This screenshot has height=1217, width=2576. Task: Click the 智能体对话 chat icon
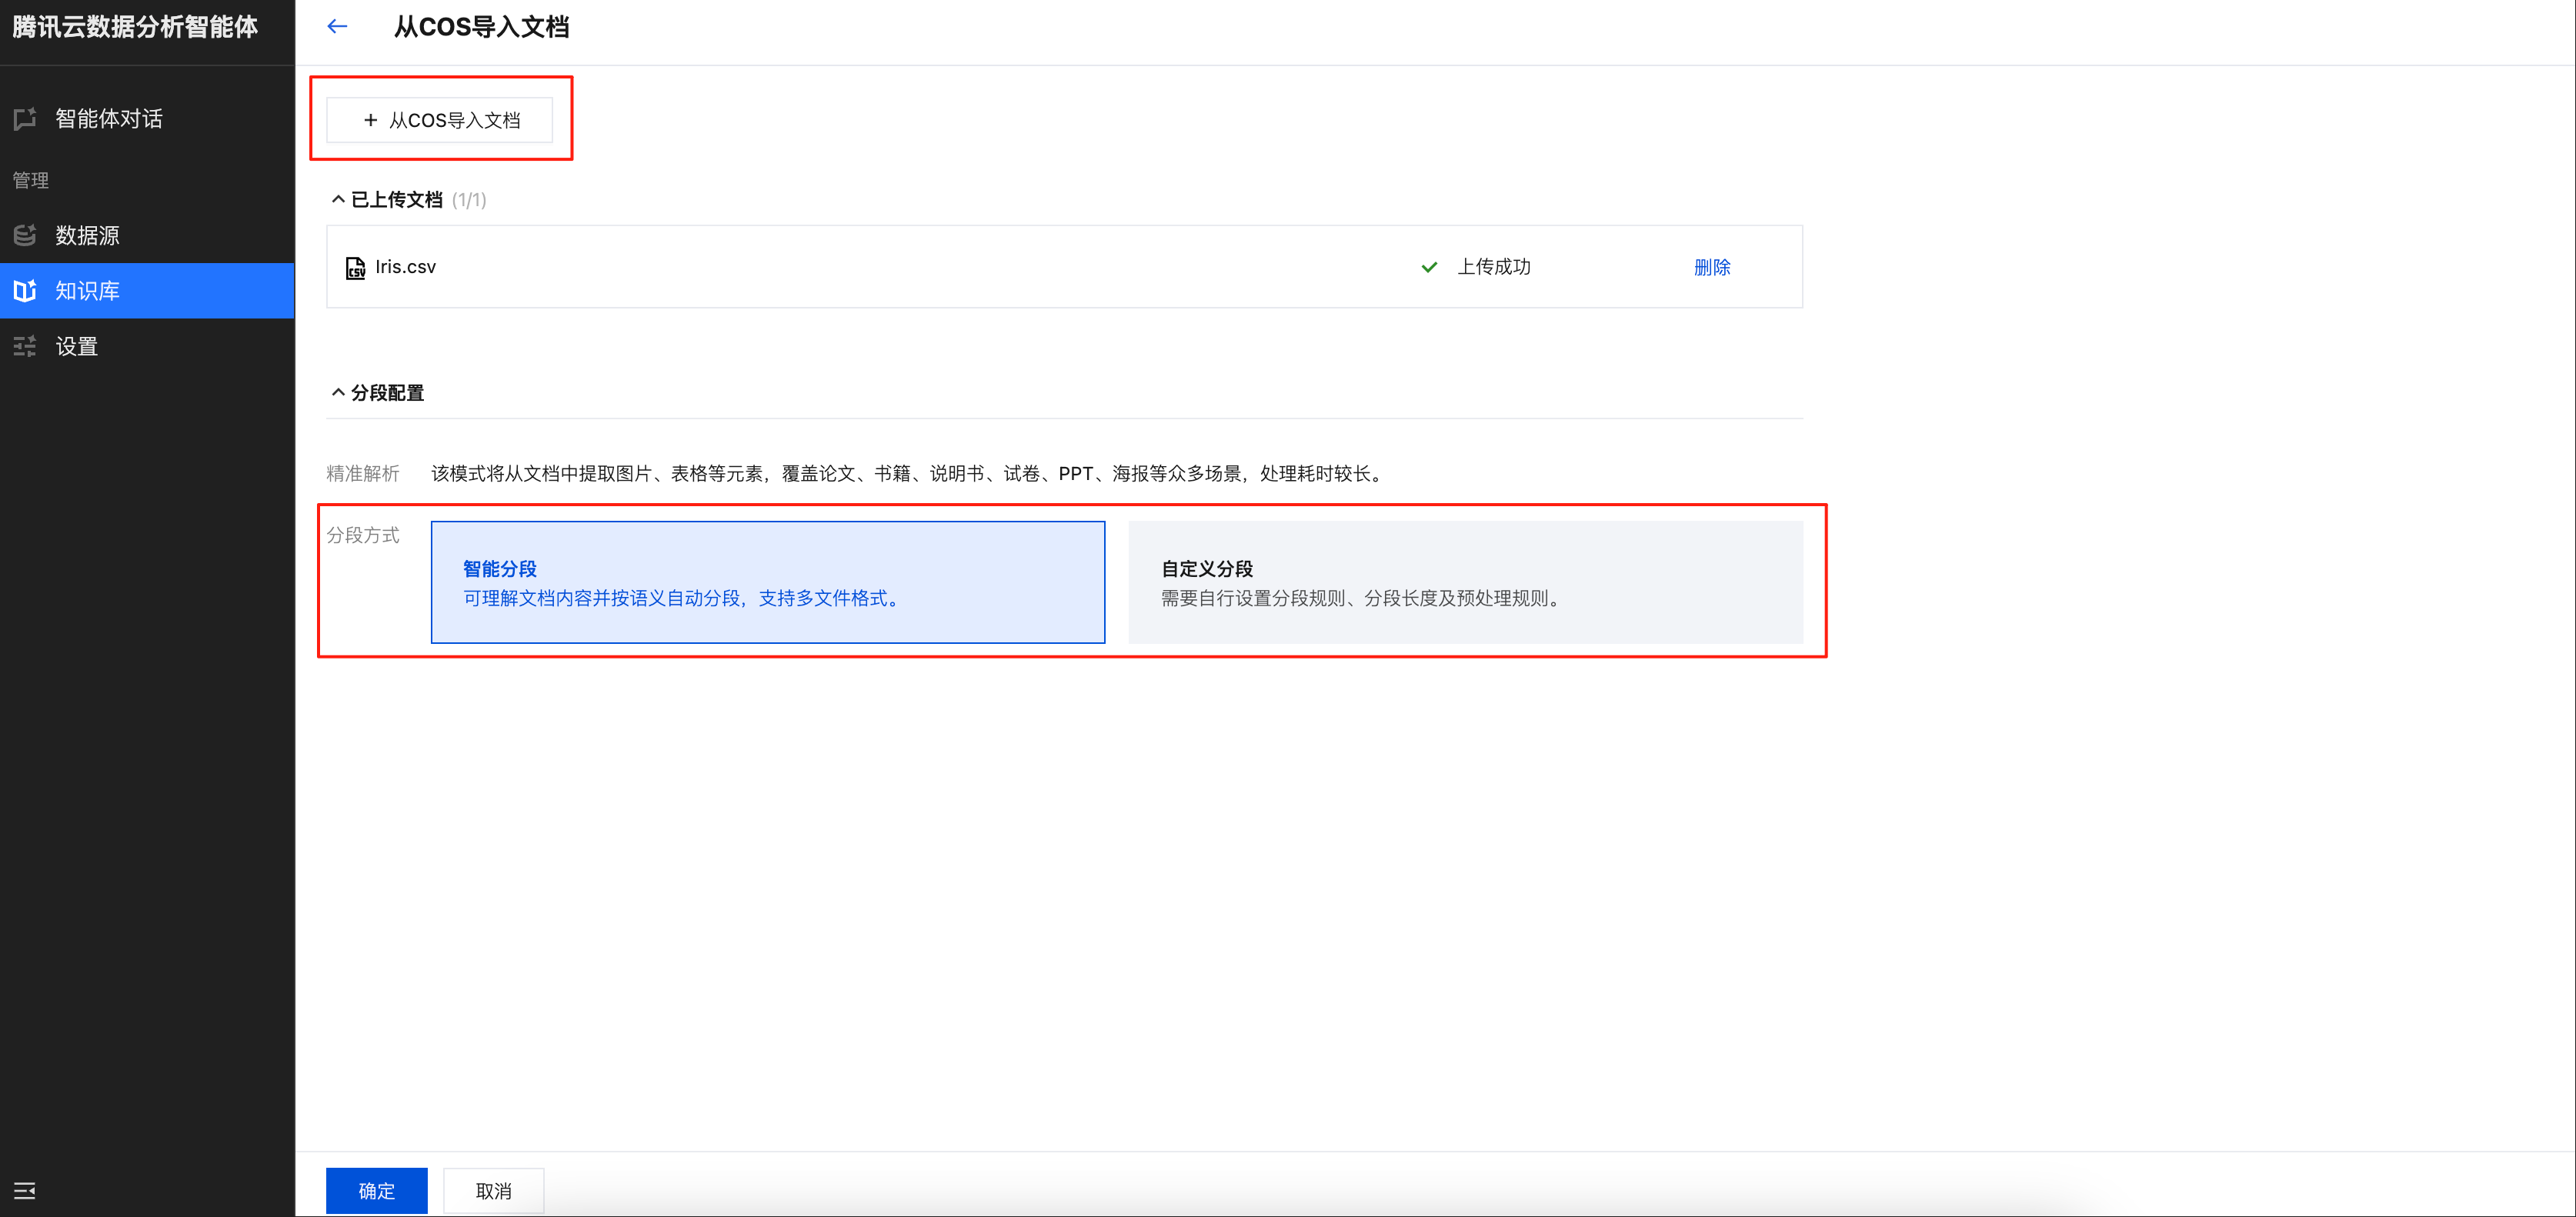[x=25, y=119]
